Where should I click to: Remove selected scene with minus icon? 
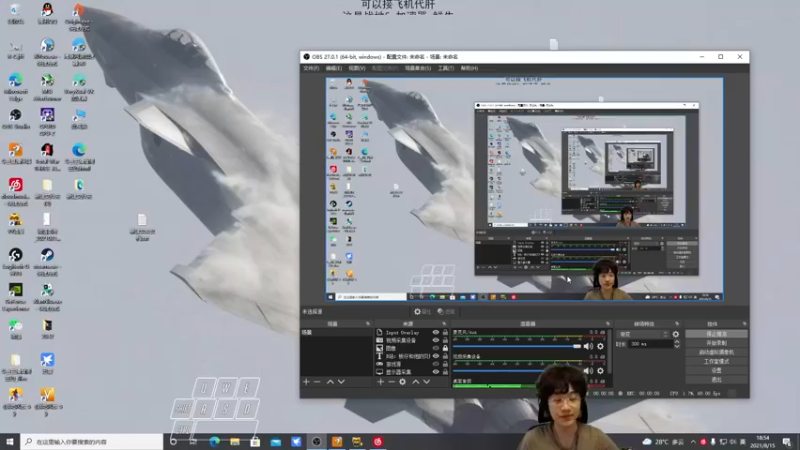pyautogui.click(x=317, y=382)
